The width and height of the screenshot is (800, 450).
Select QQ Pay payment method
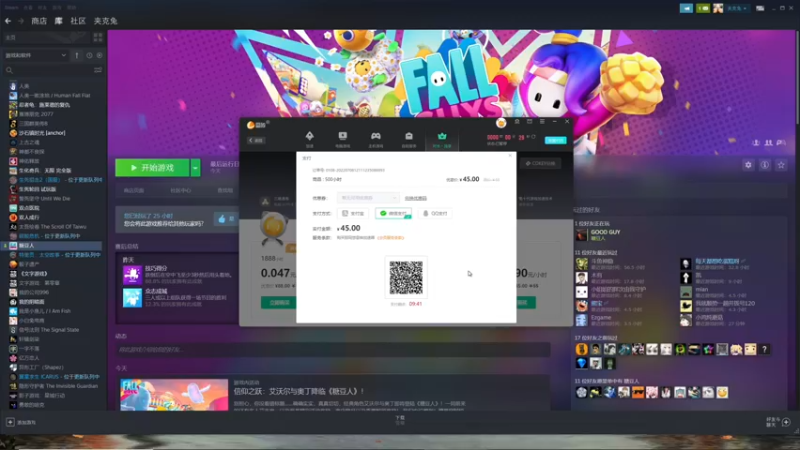pos(435,213)
